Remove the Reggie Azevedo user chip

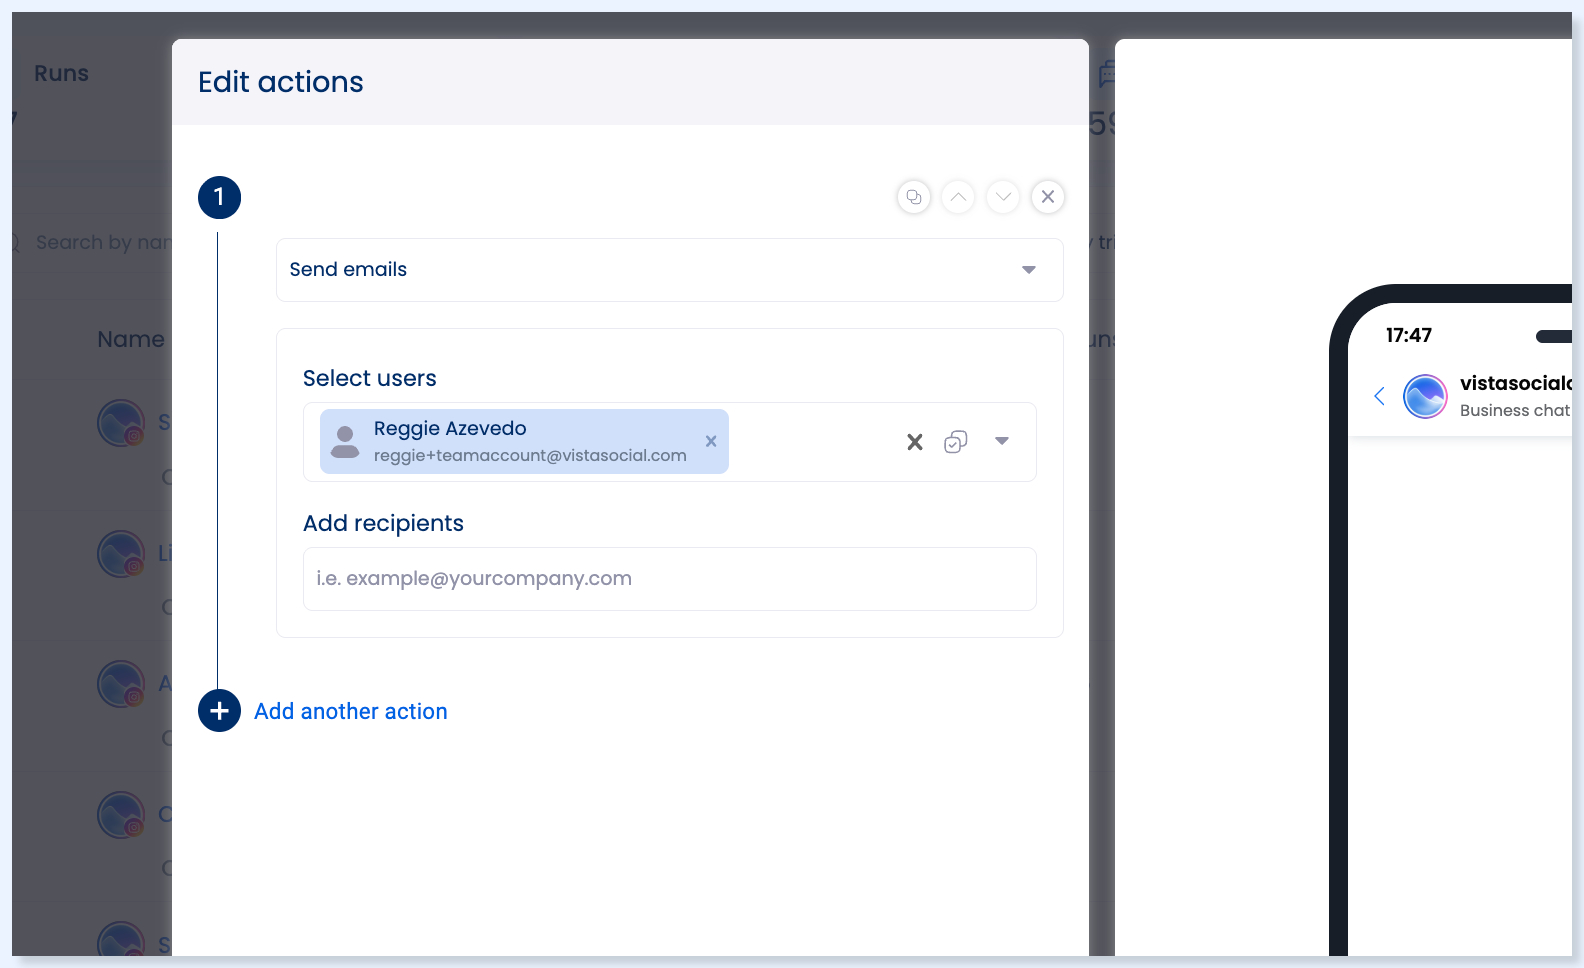coord(711,441)
